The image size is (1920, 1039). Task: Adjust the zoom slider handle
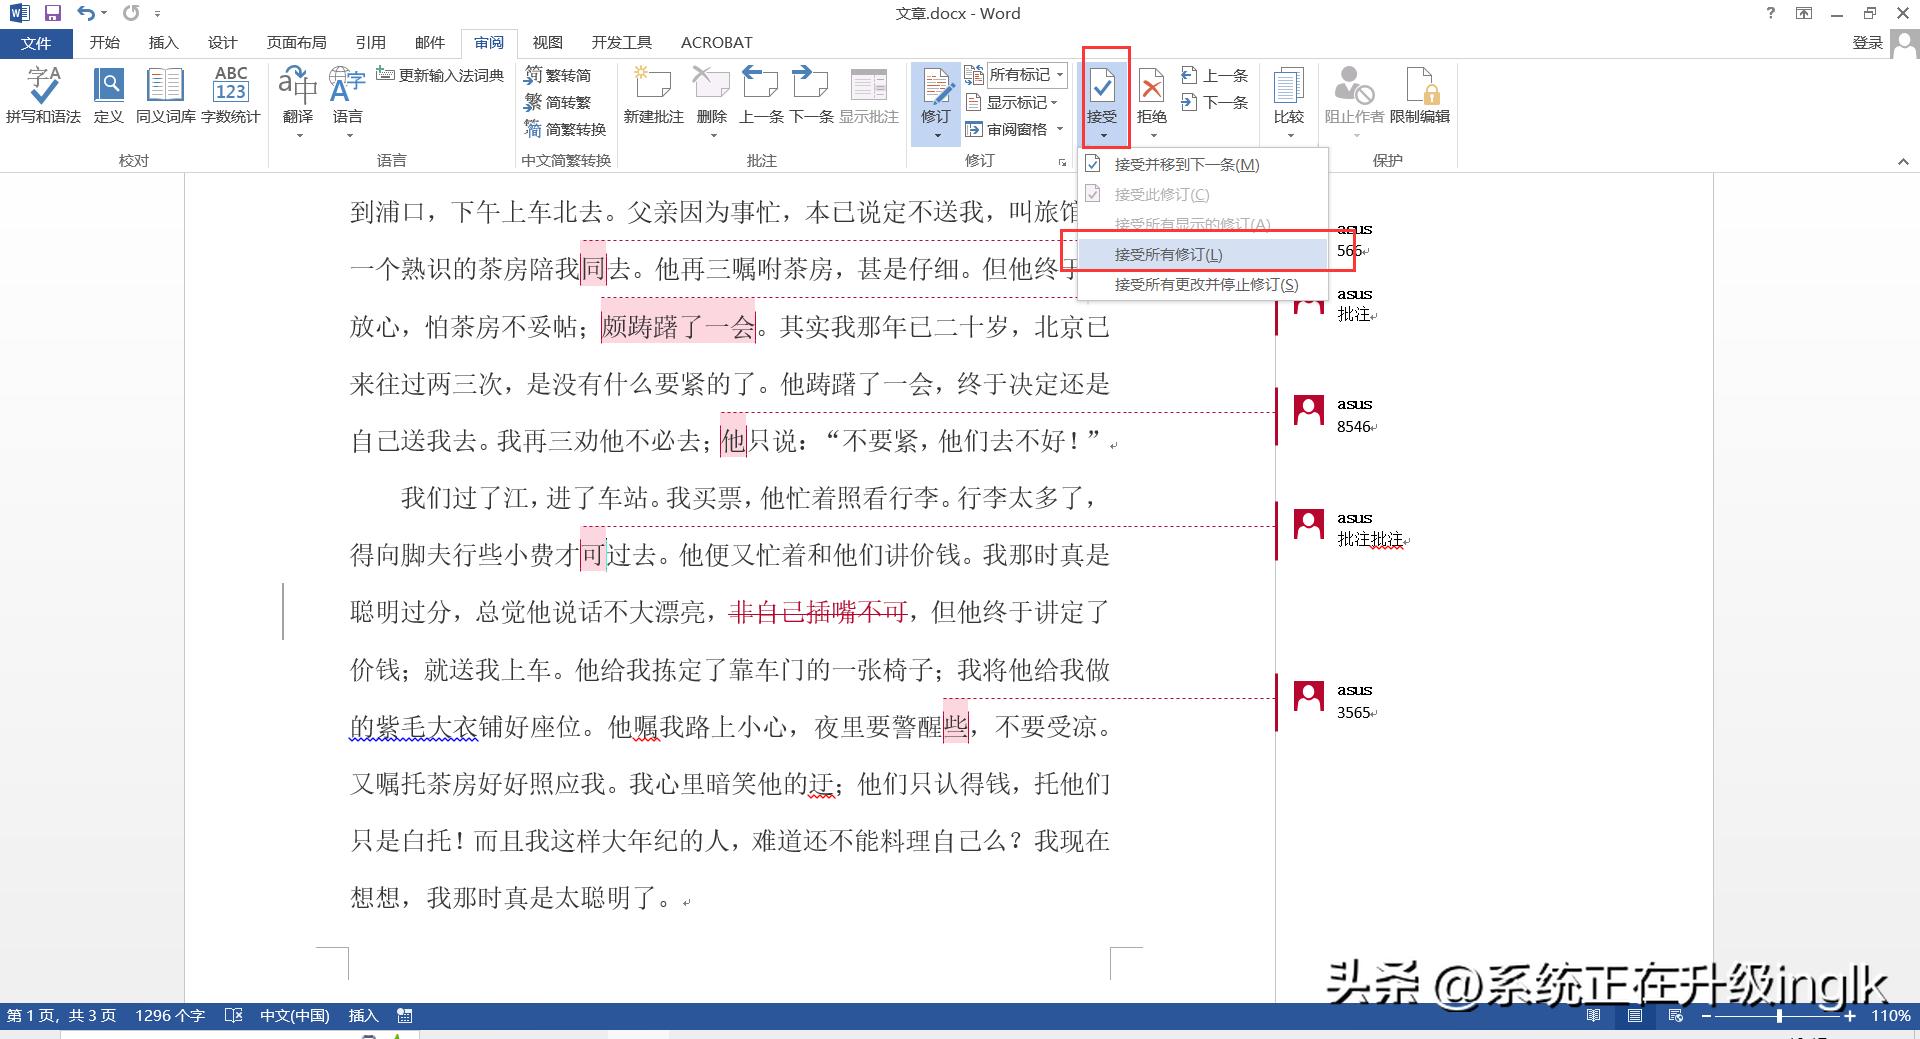pos(1779,1015)
